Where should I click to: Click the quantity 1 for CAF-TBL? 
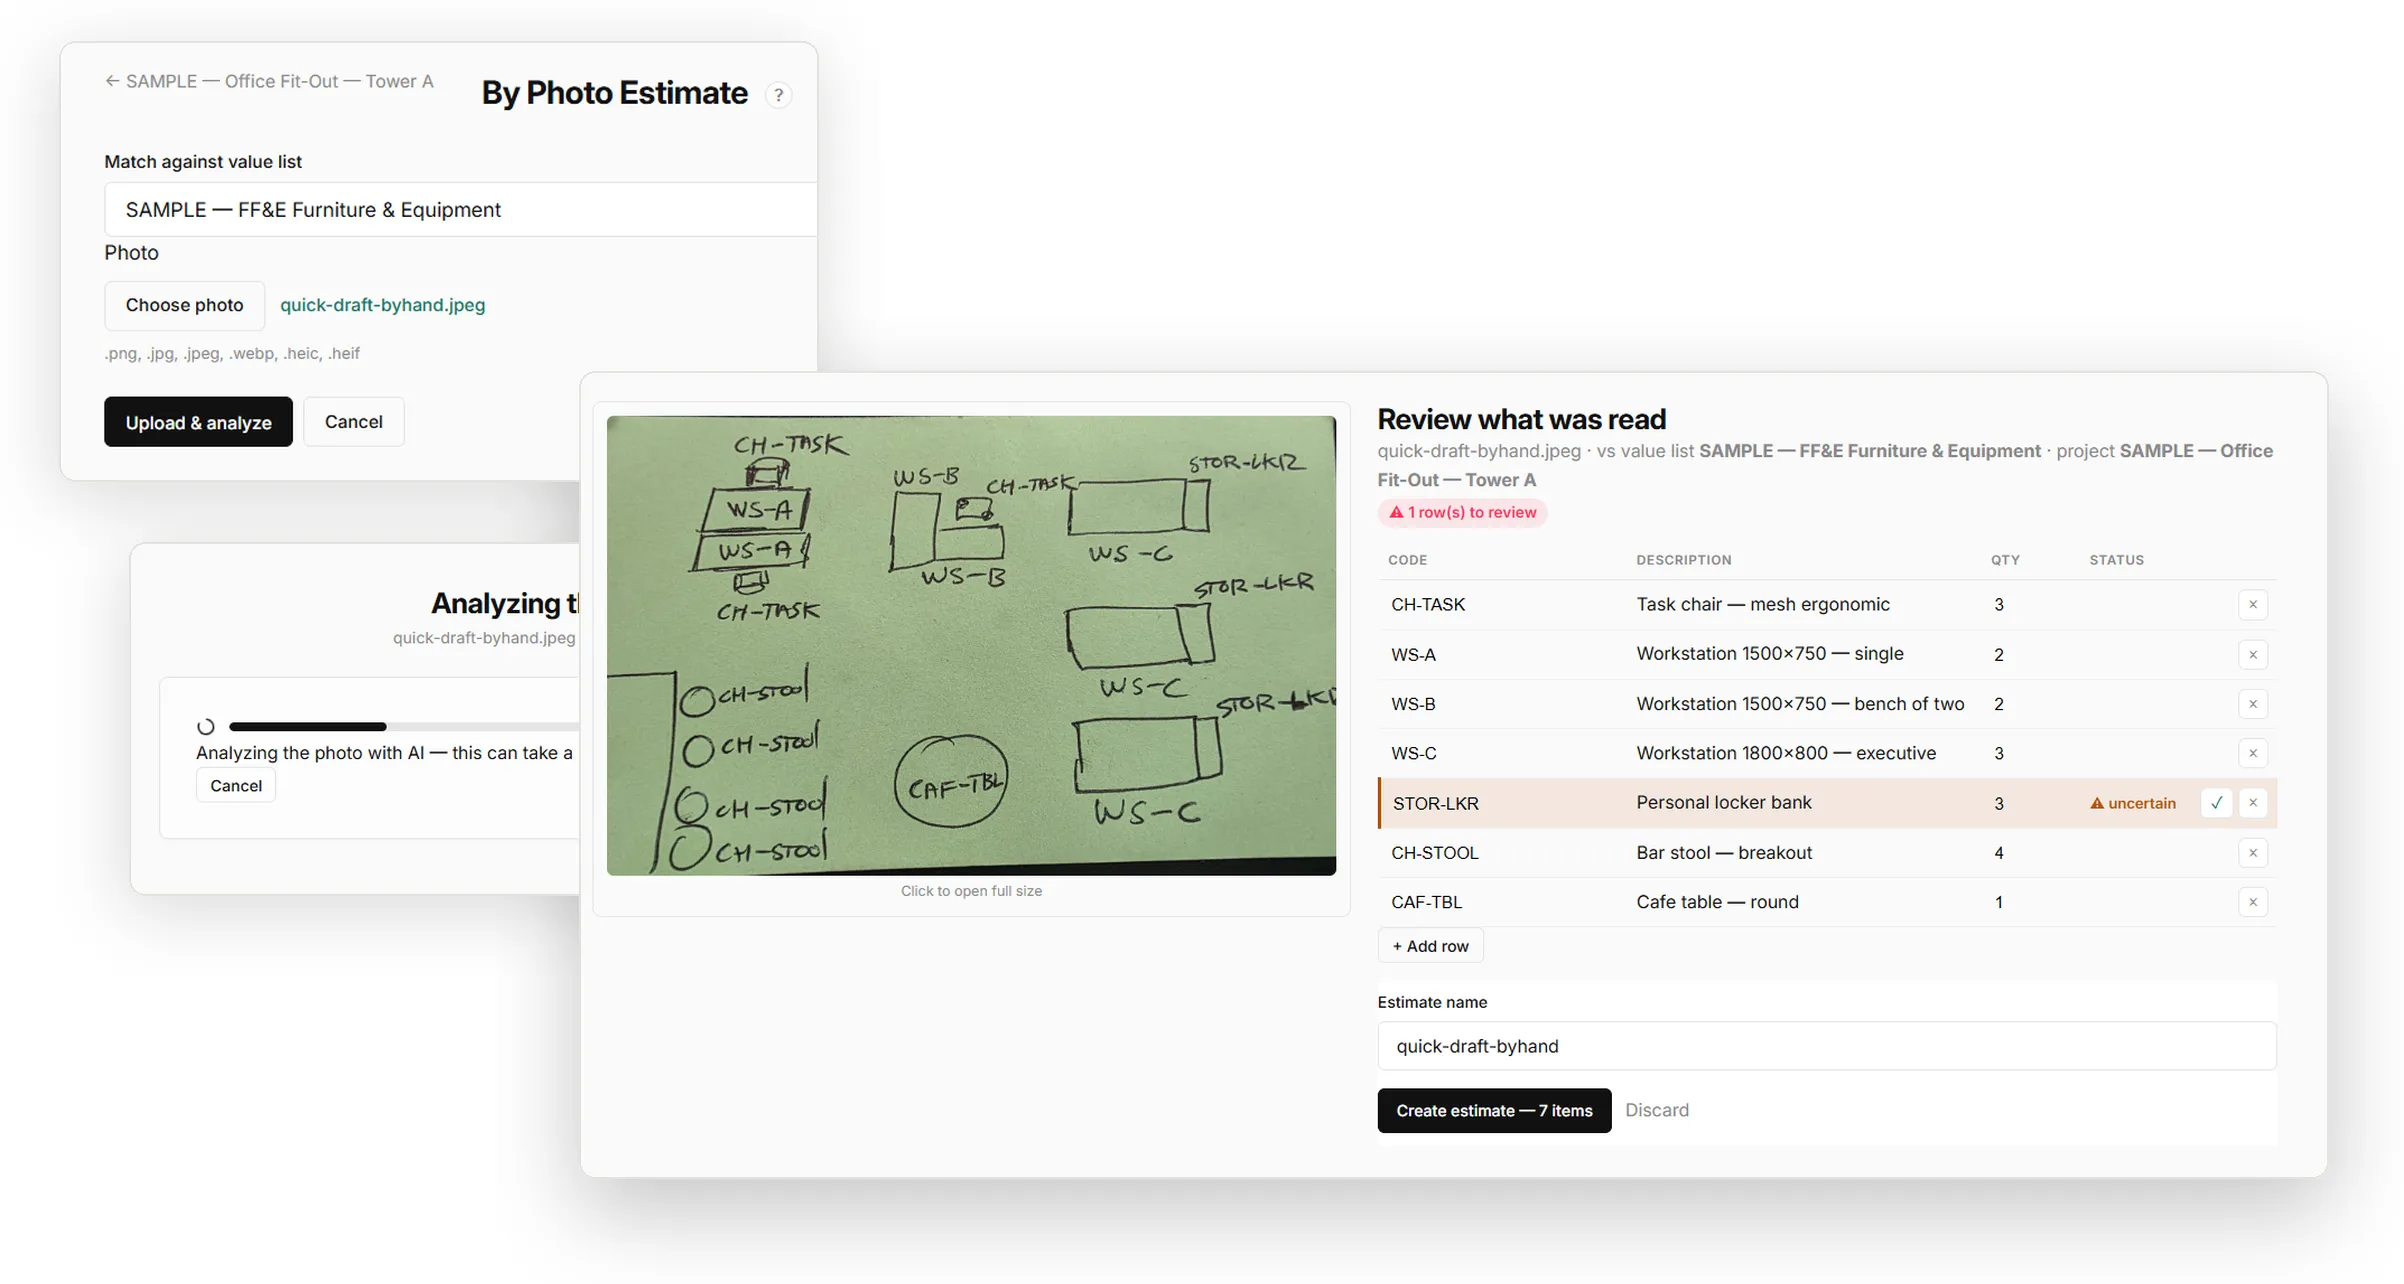[x=1998, y=902]
